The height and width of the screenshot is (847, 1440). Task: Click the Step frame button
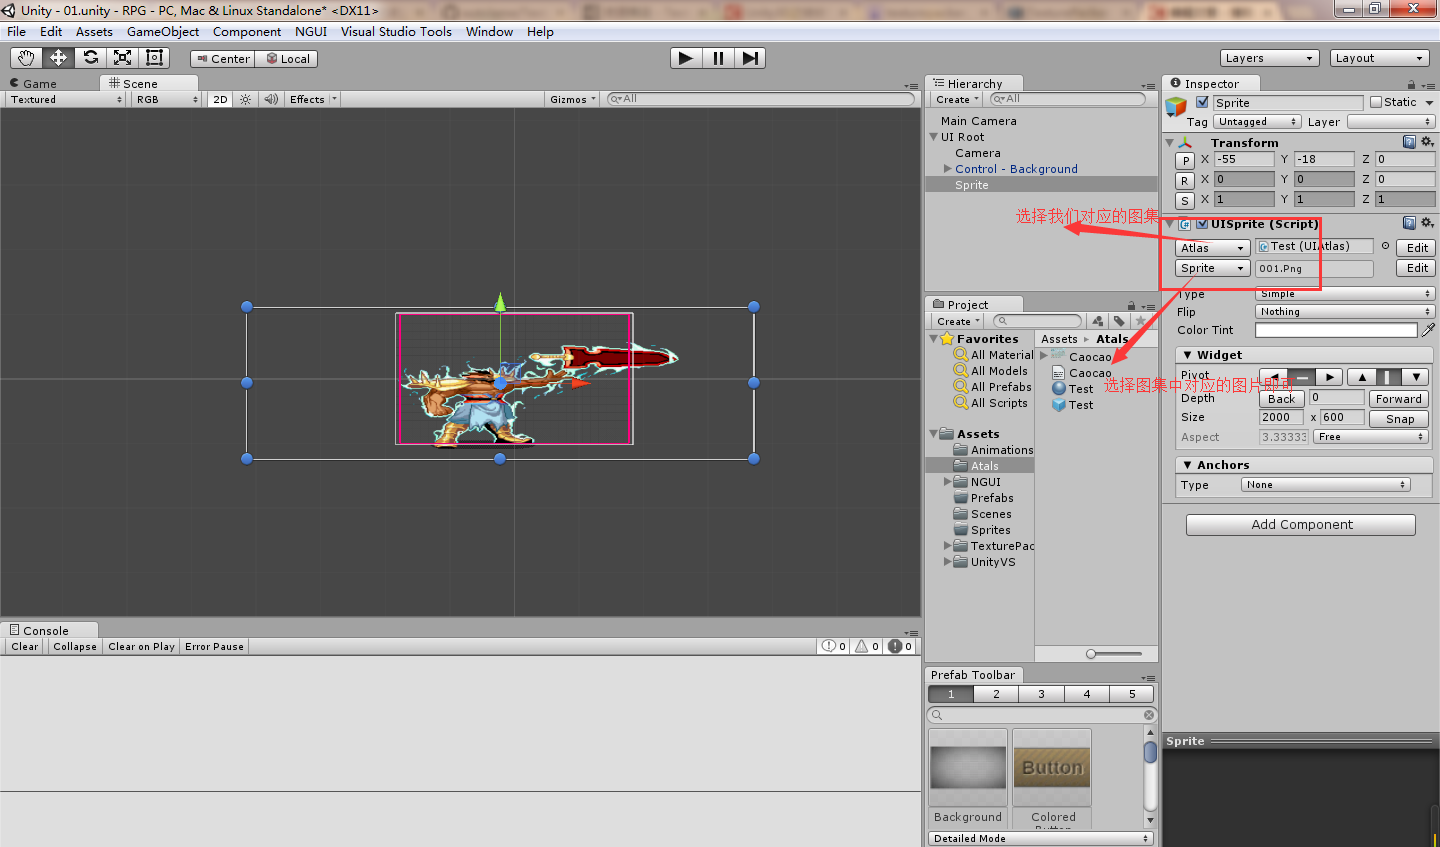pos(750,57)
